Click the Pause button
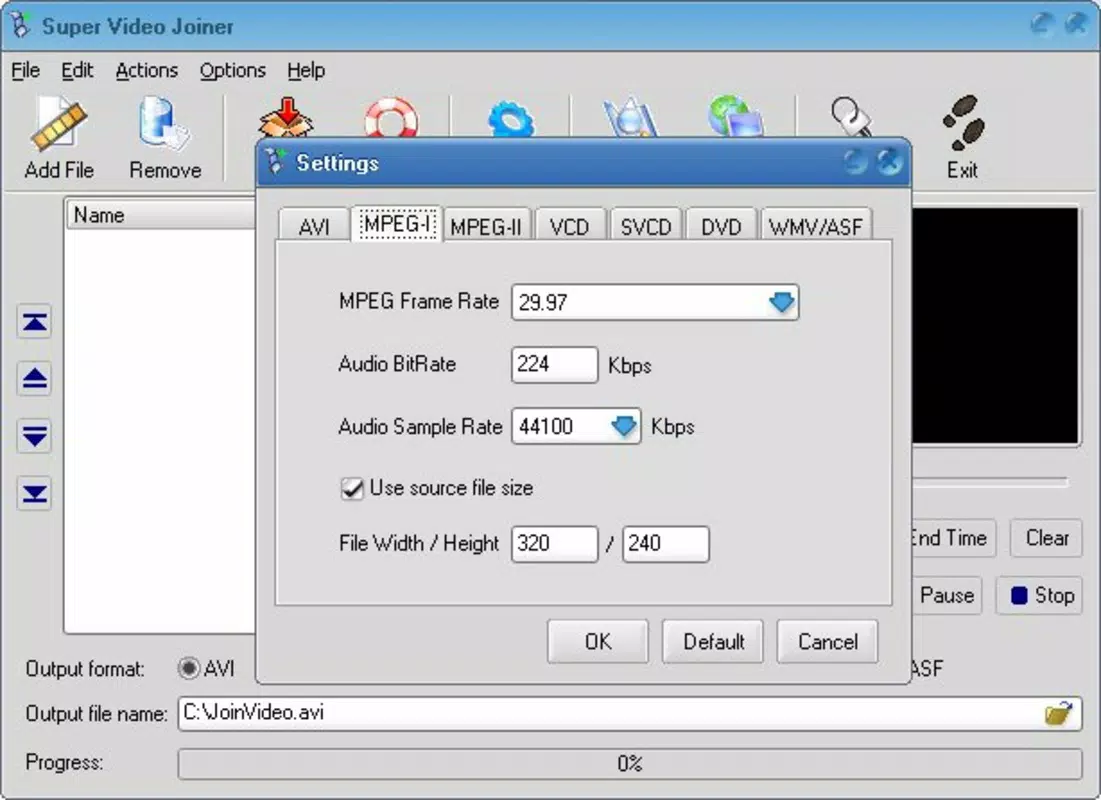Screen dimensions: 1101x800 [946, 596]
